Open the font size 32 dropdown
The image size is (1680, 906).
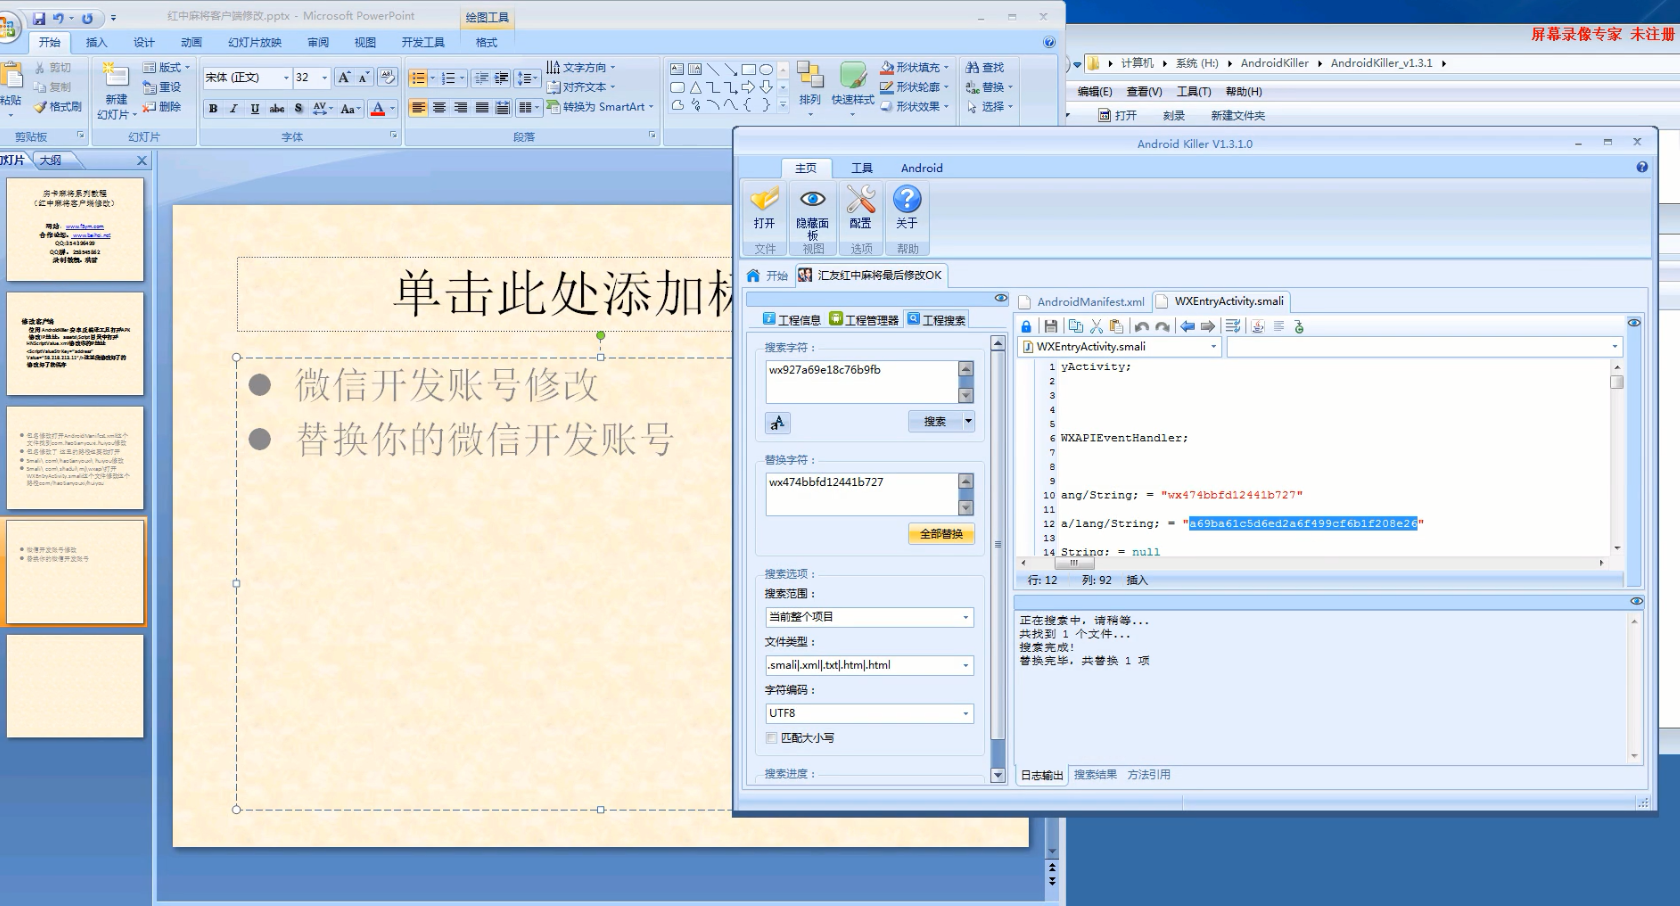click(324, 77)
